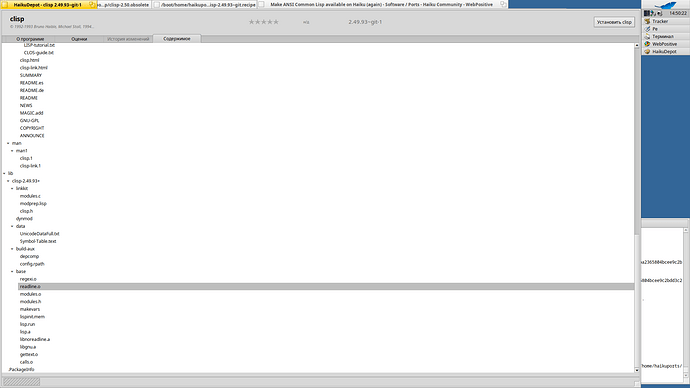Select UnicodeDataFull.txt file entry
The width and height of the screenshot is (690, 388).
[x=39, y=234]
